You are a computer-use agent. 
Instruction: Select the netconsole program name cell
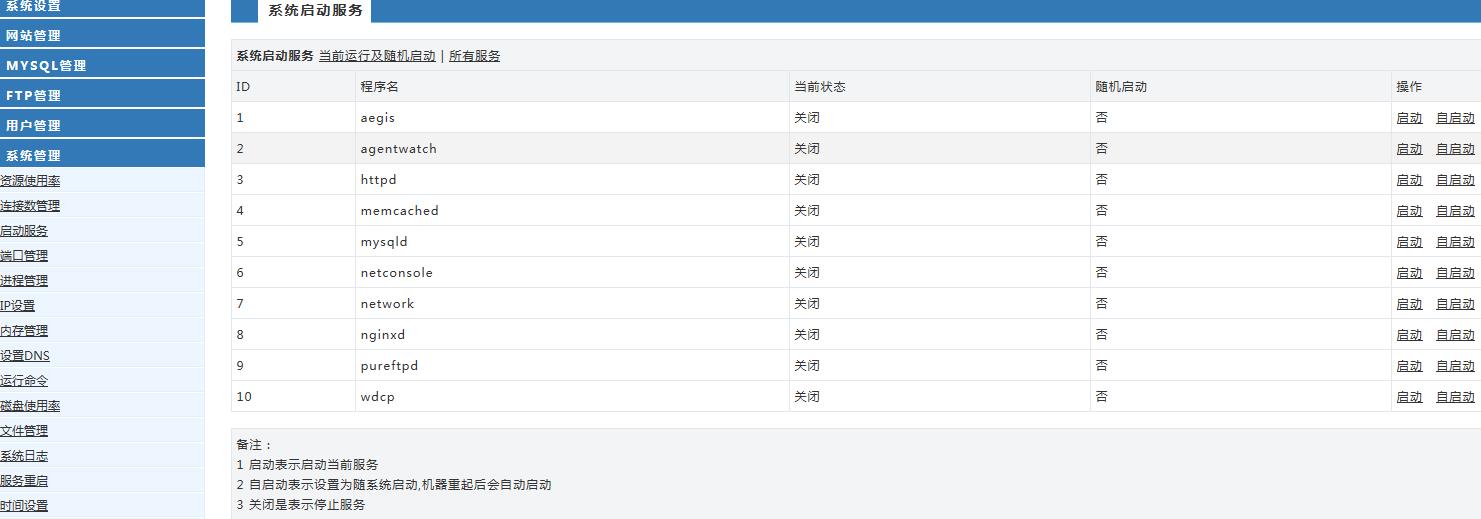(572, 273)
